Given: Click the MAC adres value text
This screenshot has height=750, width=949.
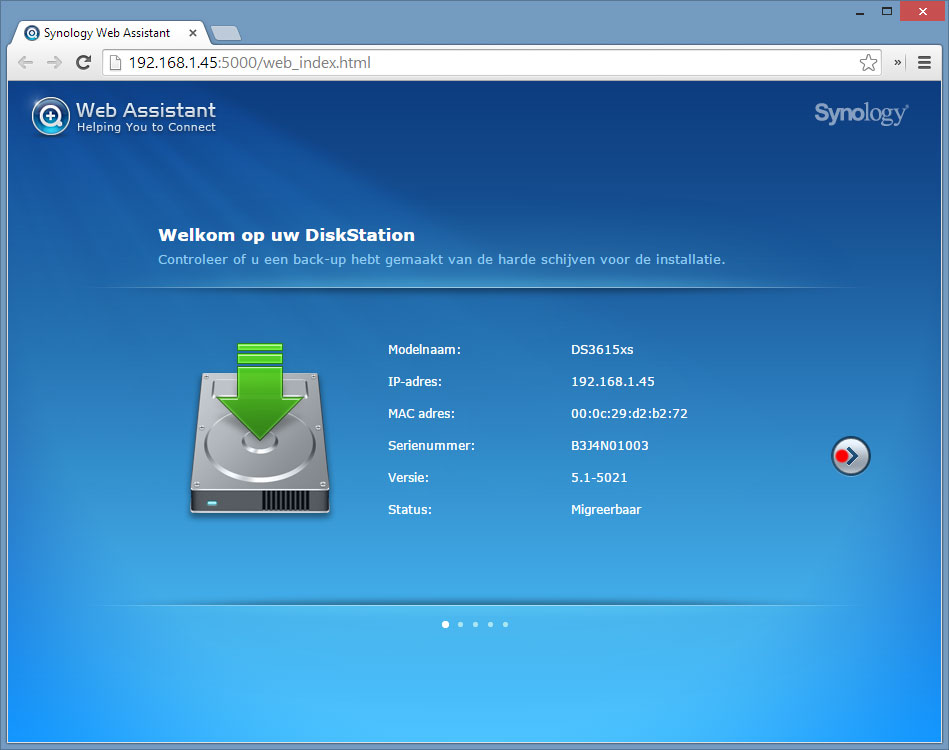Looking at the screenshot, I should [629, 414].
